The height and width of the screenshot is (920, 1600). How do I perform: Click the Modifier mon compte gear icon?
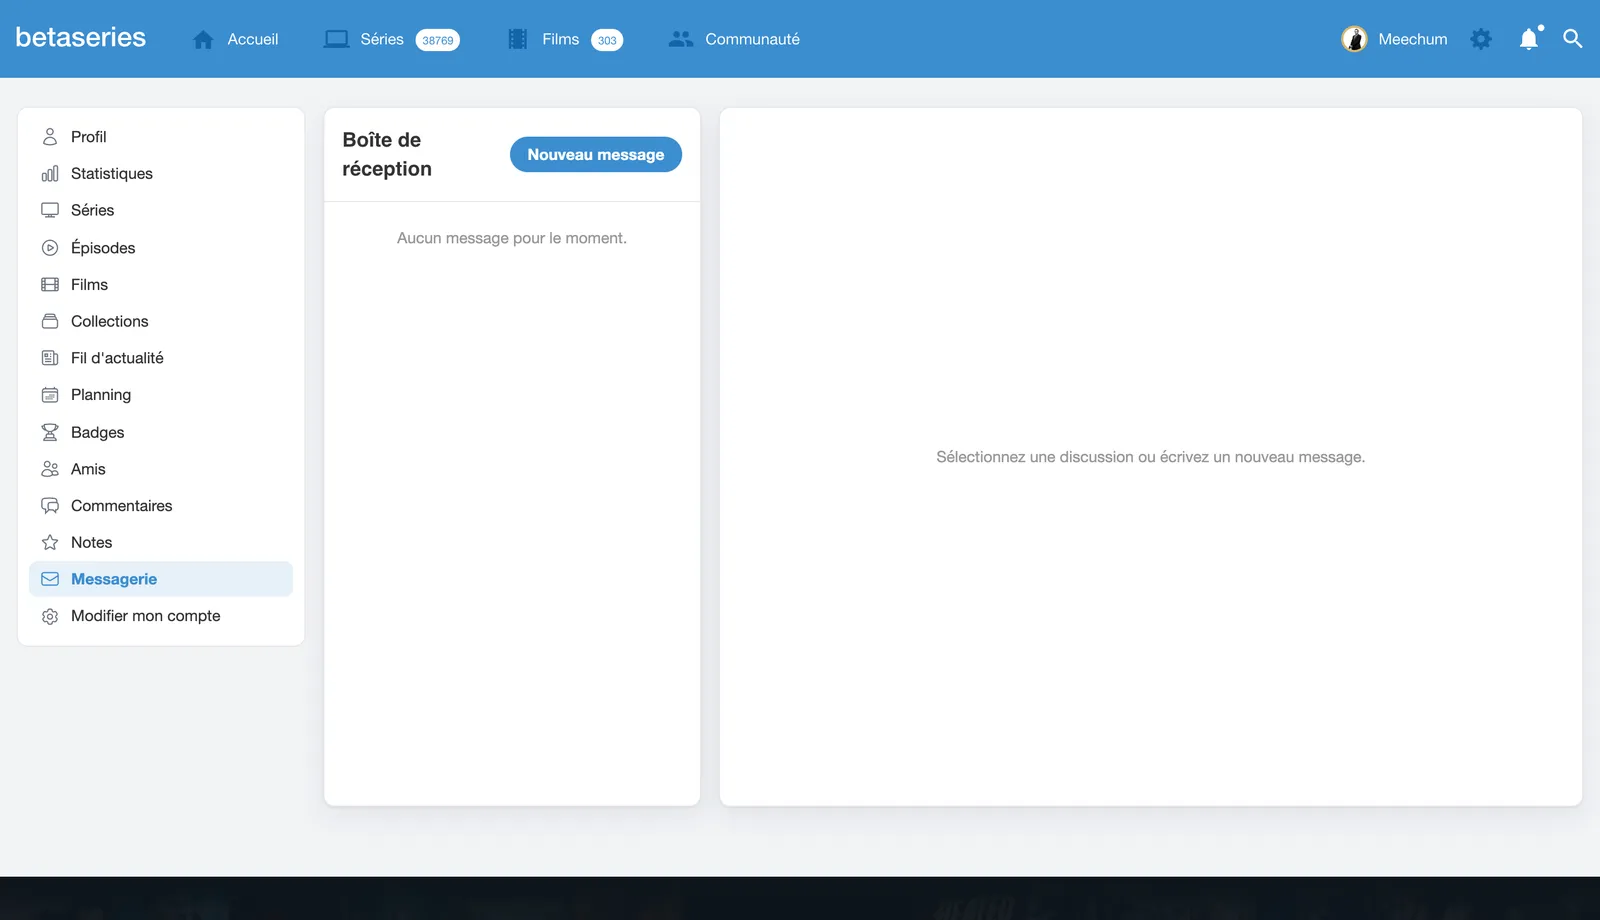tap(50, 616)
